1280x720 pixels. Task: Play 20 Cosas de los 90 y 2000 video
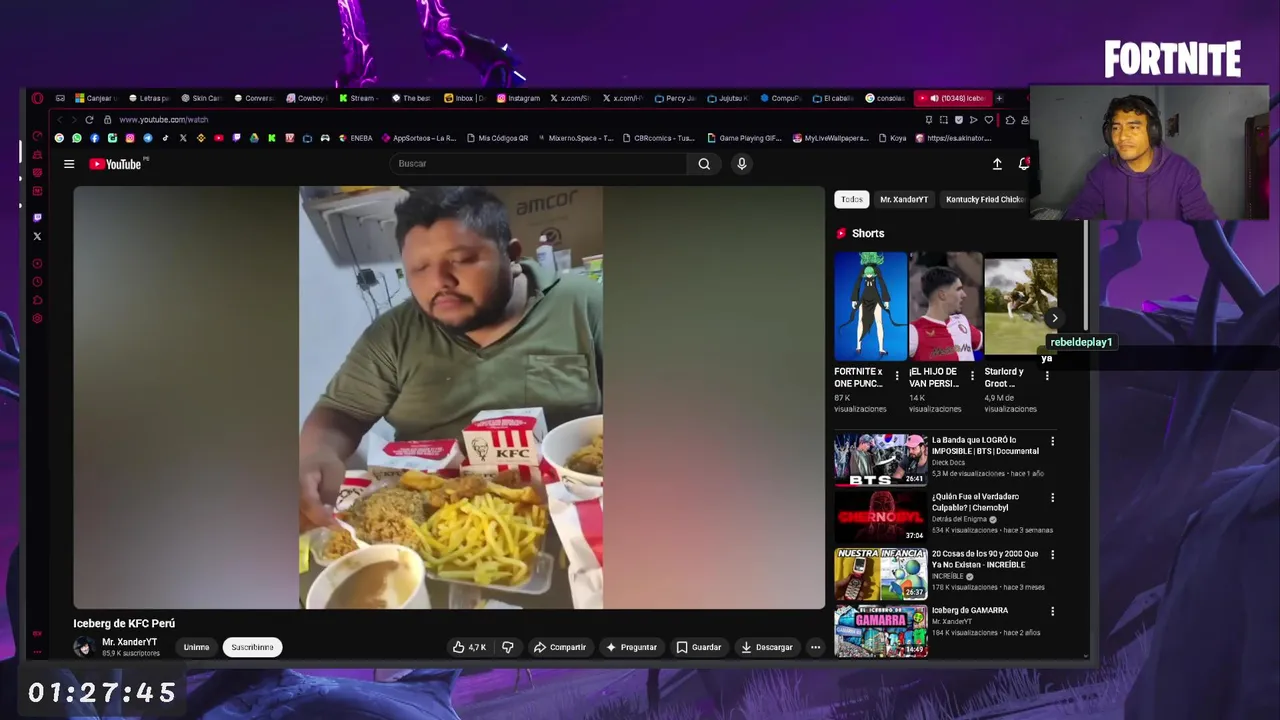point(881,573)
